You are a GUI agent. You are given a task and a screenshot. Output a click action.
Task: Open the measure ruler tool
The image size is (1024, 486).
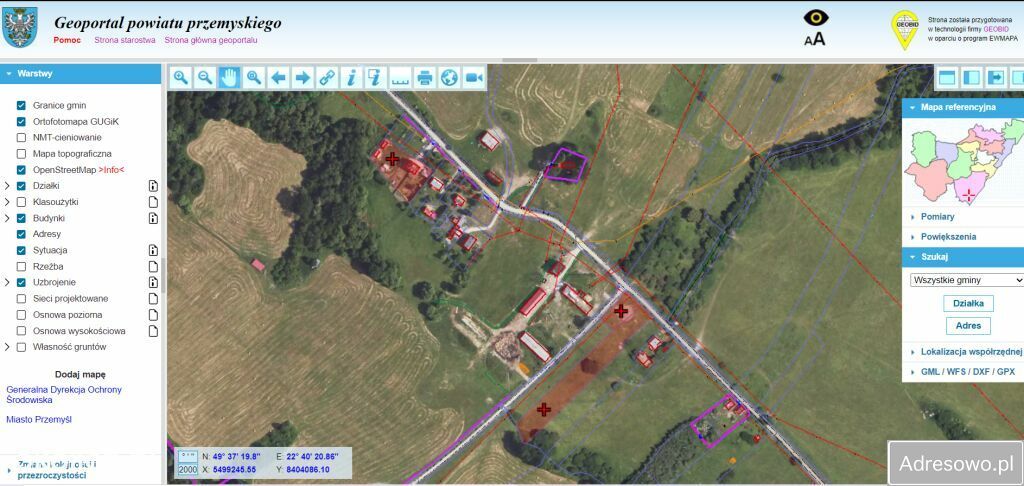pos(400,78)
